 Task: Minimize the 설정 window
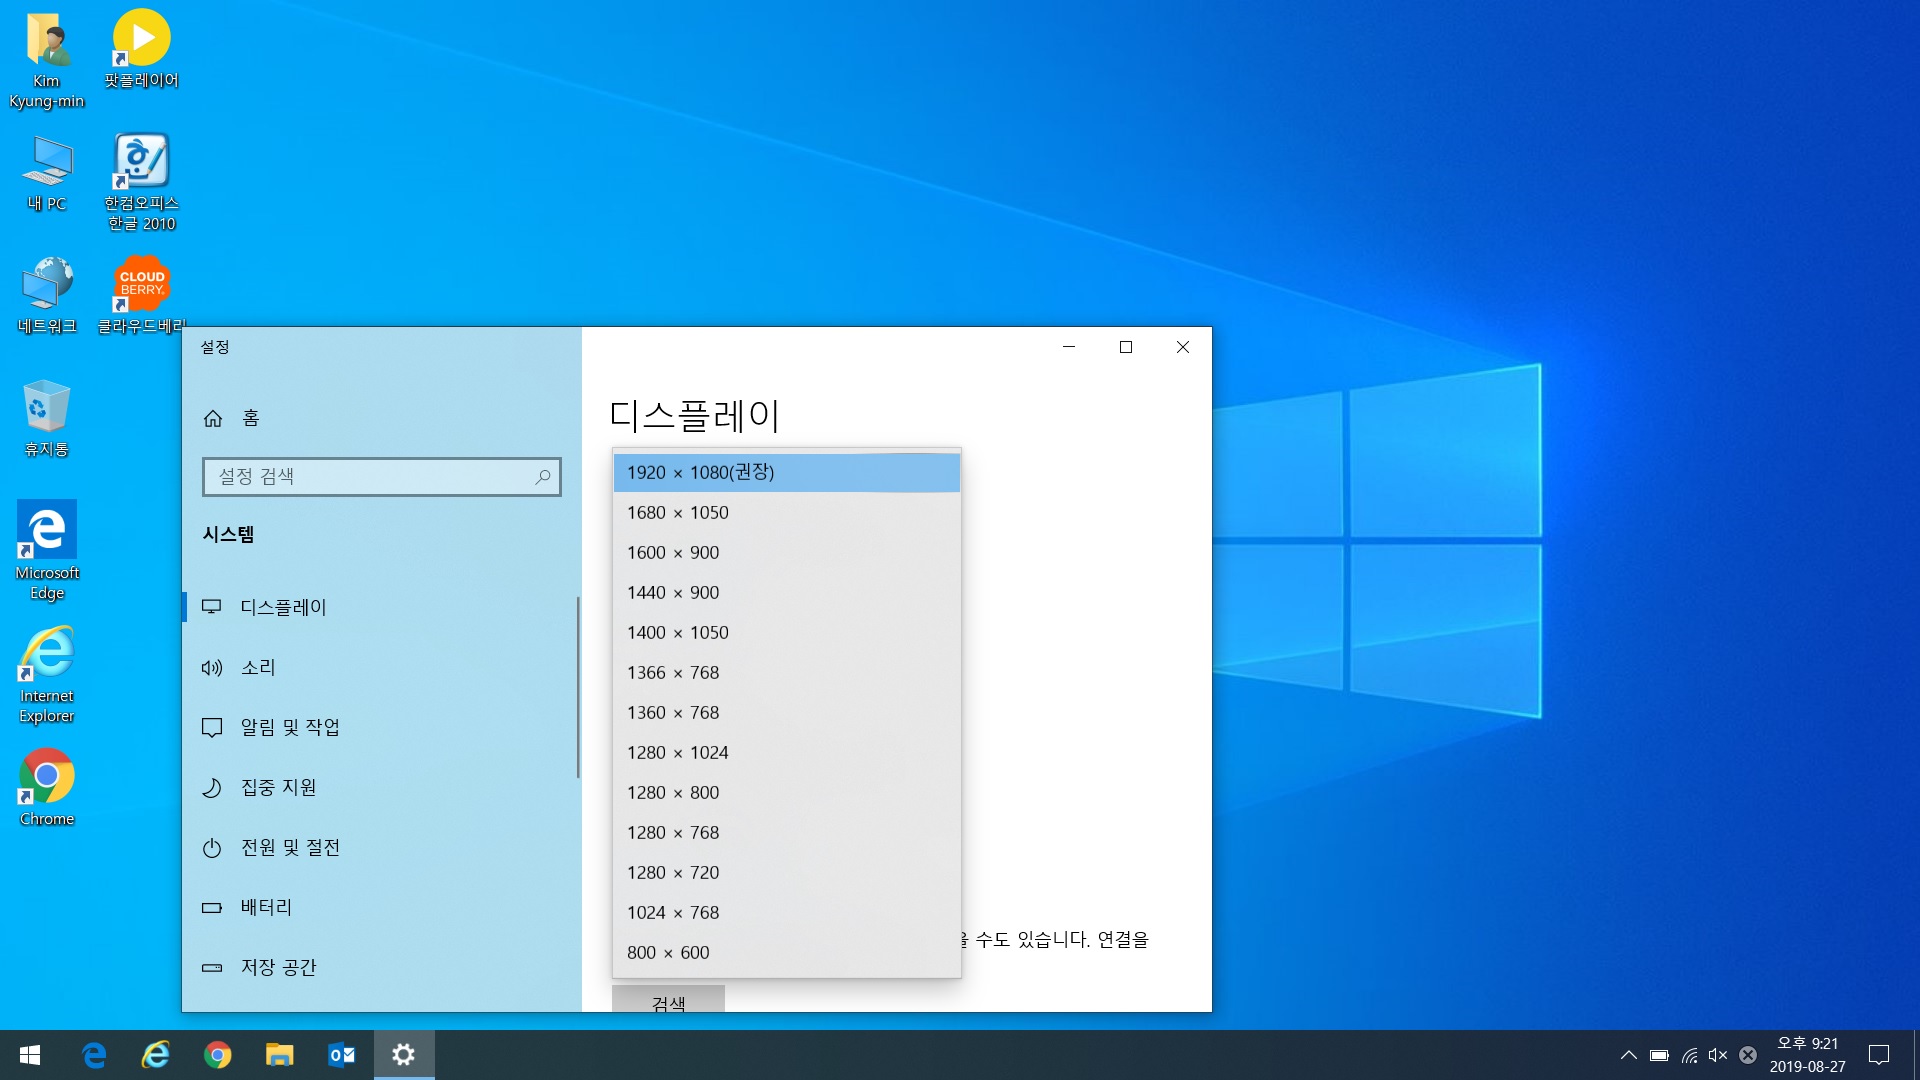pyautogui.click(x=1069, y=347)
